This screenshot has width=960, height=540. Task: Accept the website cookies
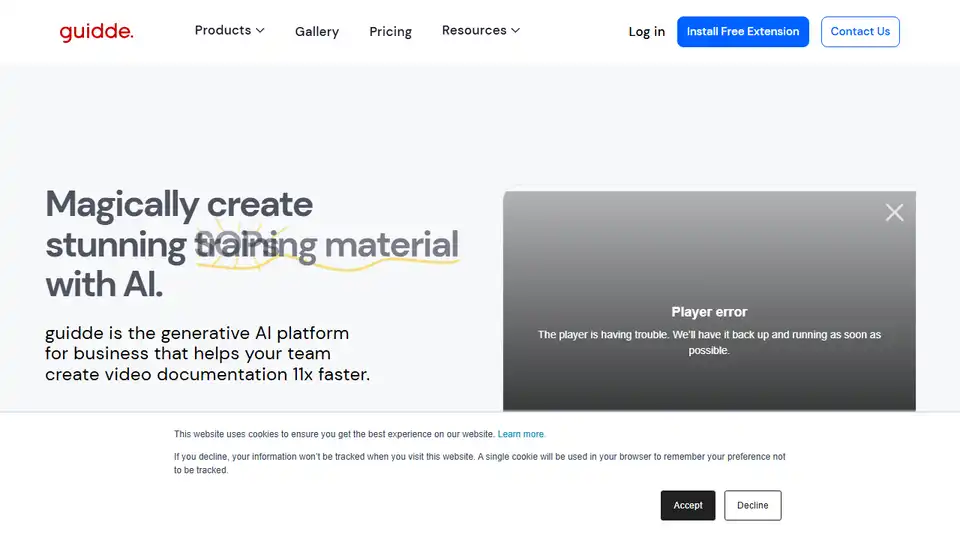688,505
